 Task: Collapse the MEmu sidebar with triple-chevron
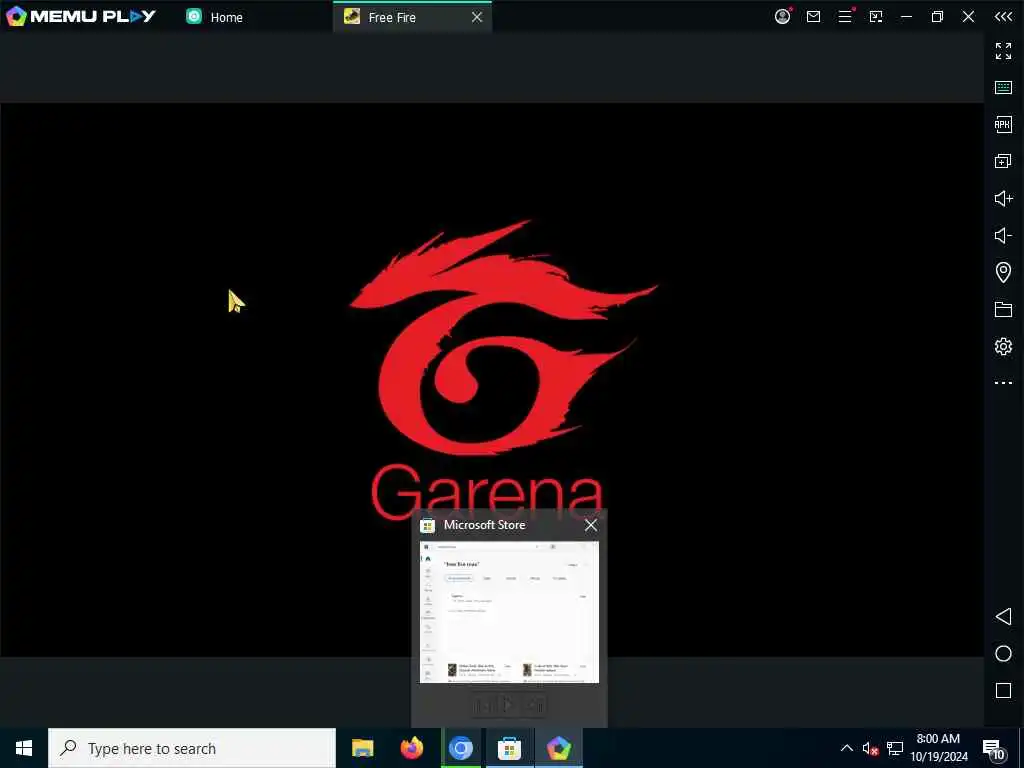pos(1004,16)
